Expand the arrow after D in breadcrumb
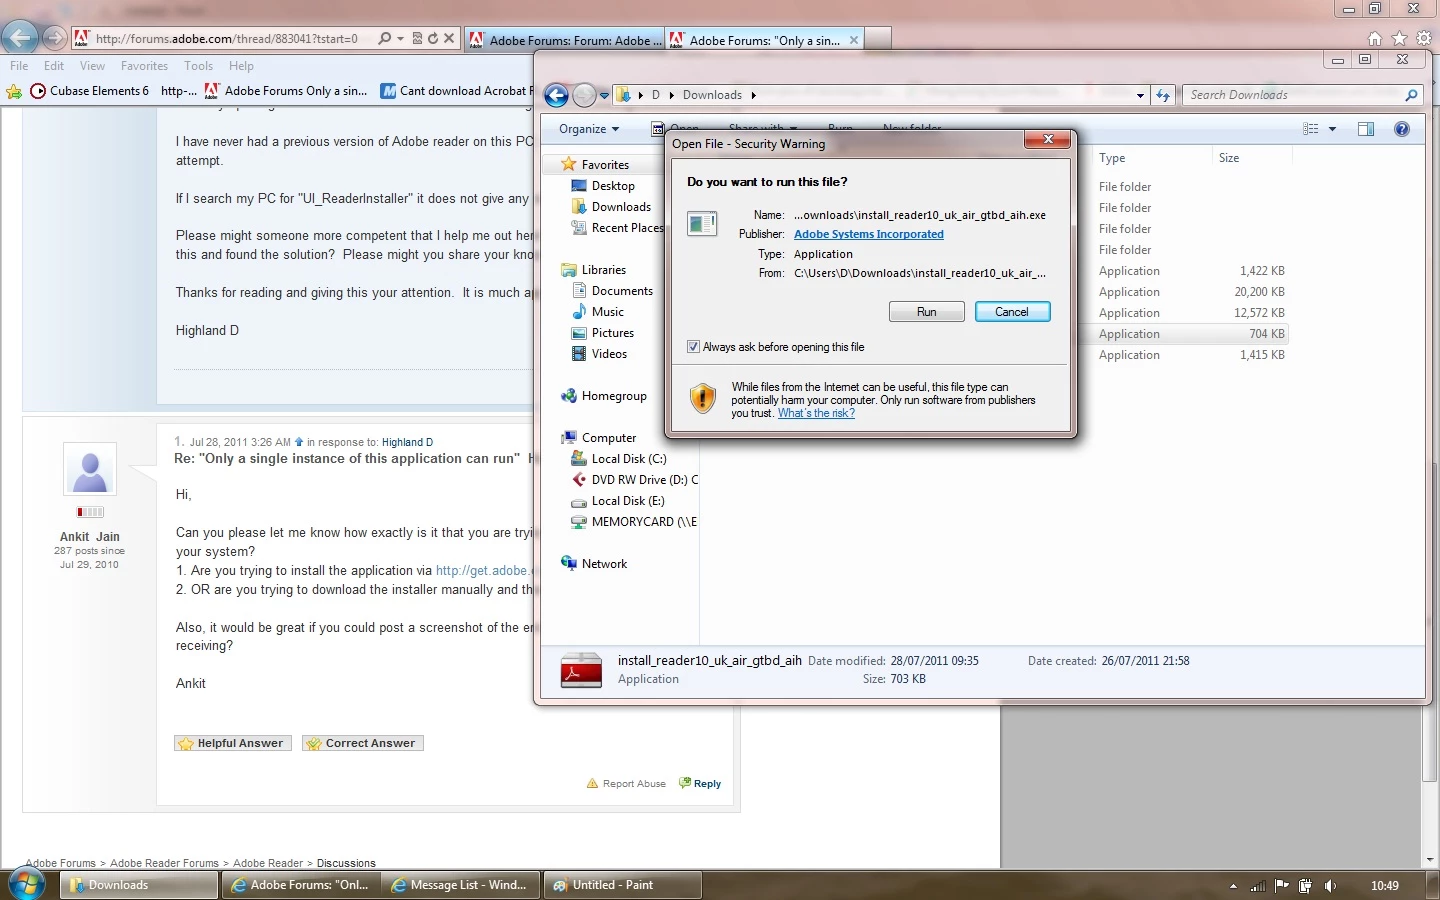The image size is (1440, 900). coord(672,95)
